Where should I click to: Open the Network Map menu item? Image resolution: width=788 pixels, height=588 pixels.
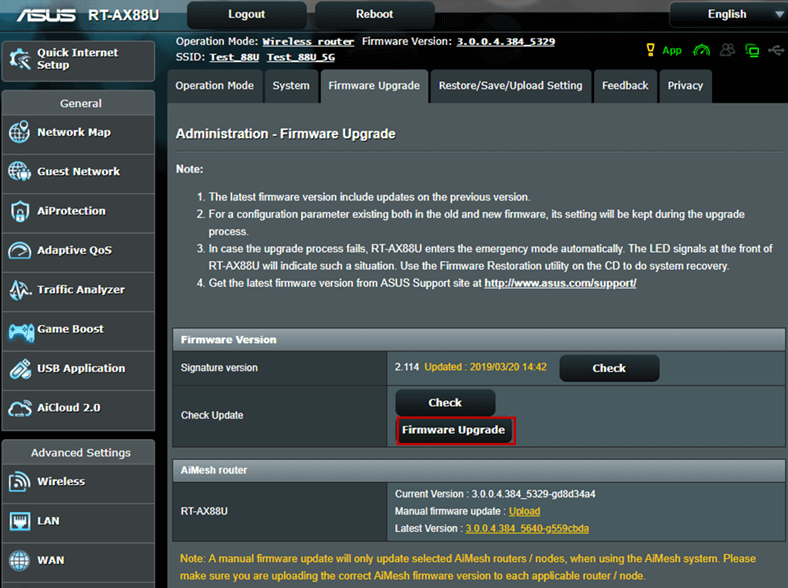tap(78, 134)
